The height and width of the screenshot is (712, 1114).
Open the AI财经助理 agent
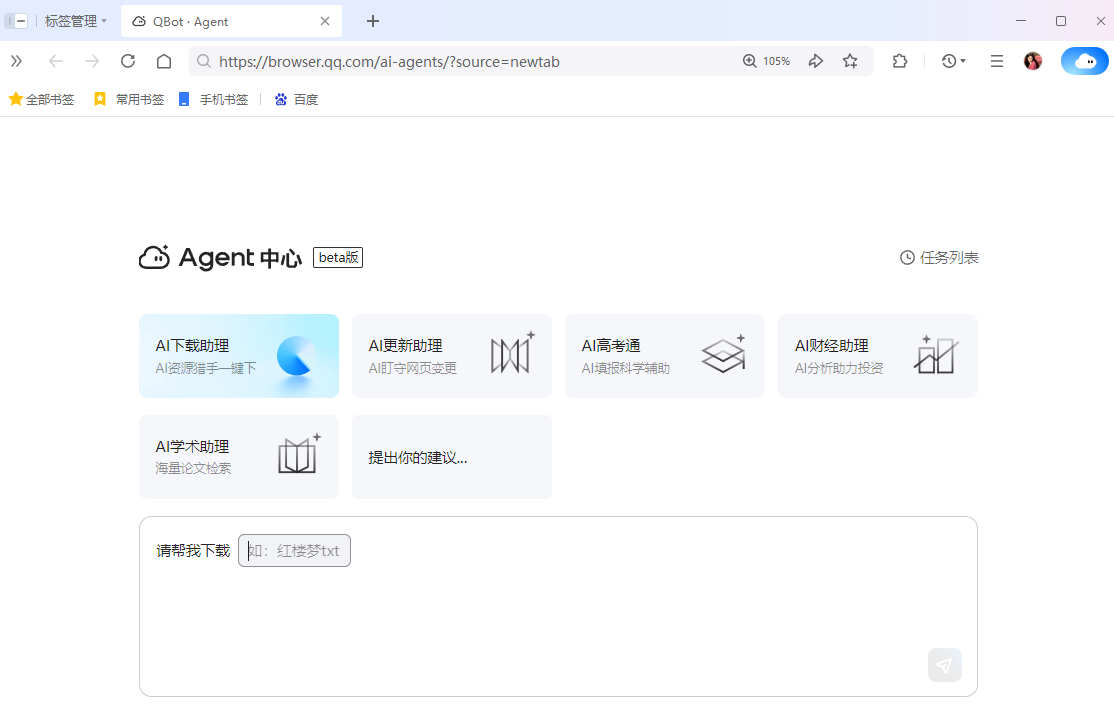(x=877, y=355)
